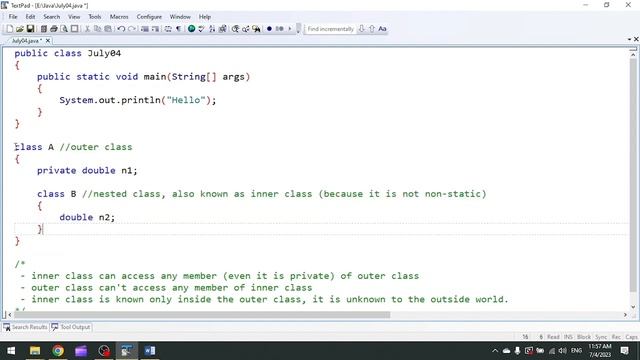Open Chrome from the taskbar
The height and width of the screenshot is (360, 640).
point(58,351)
